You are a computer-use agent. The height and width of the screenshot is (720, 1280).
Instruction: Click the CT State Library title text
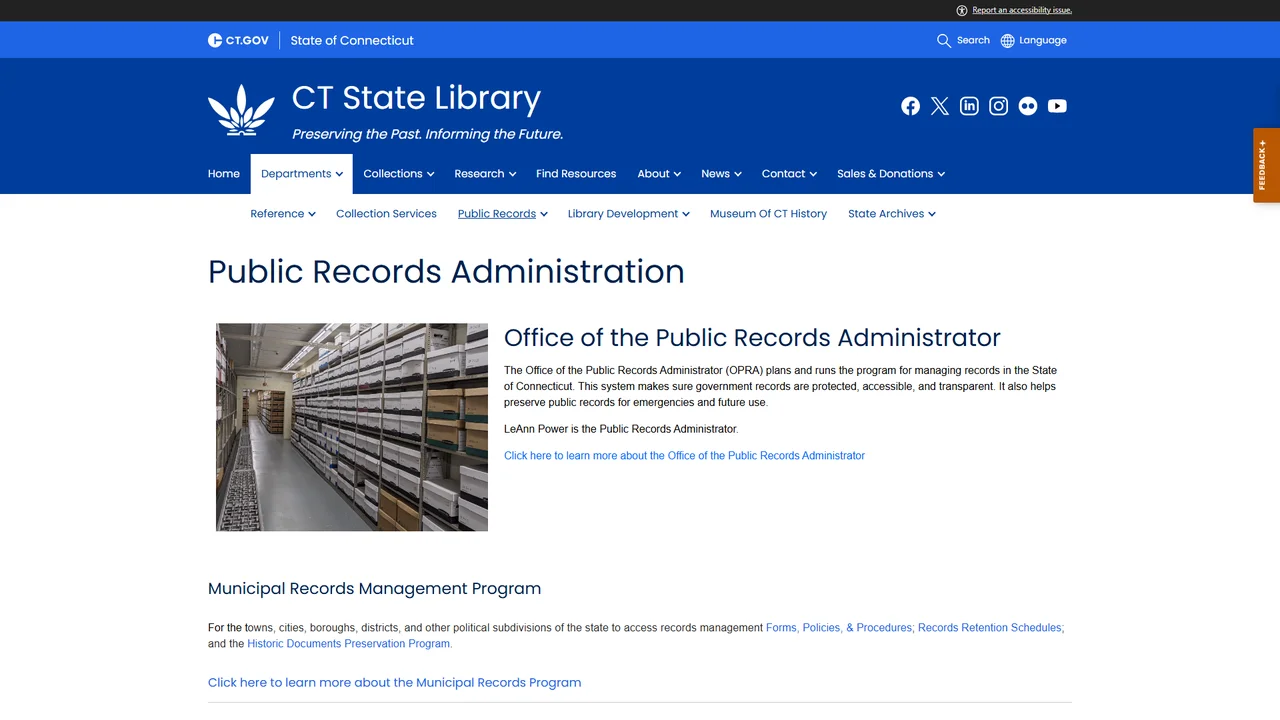(416, 98)
